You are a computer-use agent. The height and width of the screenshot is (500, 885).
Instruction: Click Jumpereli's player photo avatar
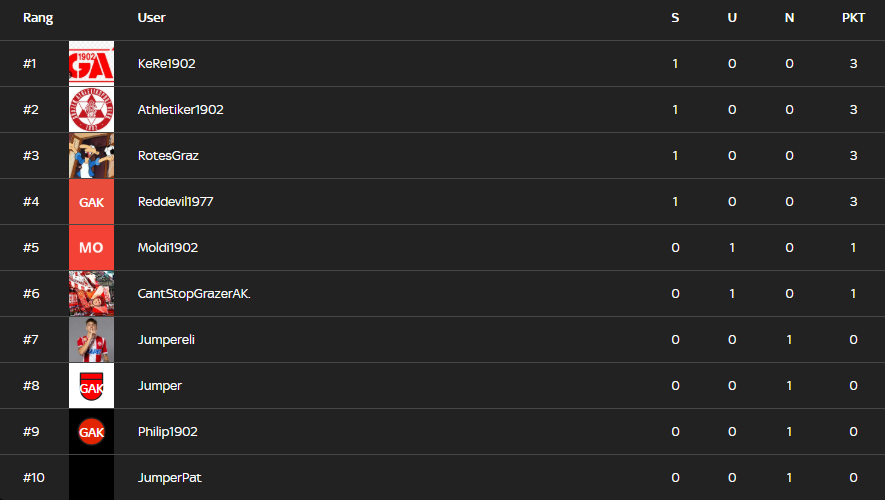pos(91,340)
